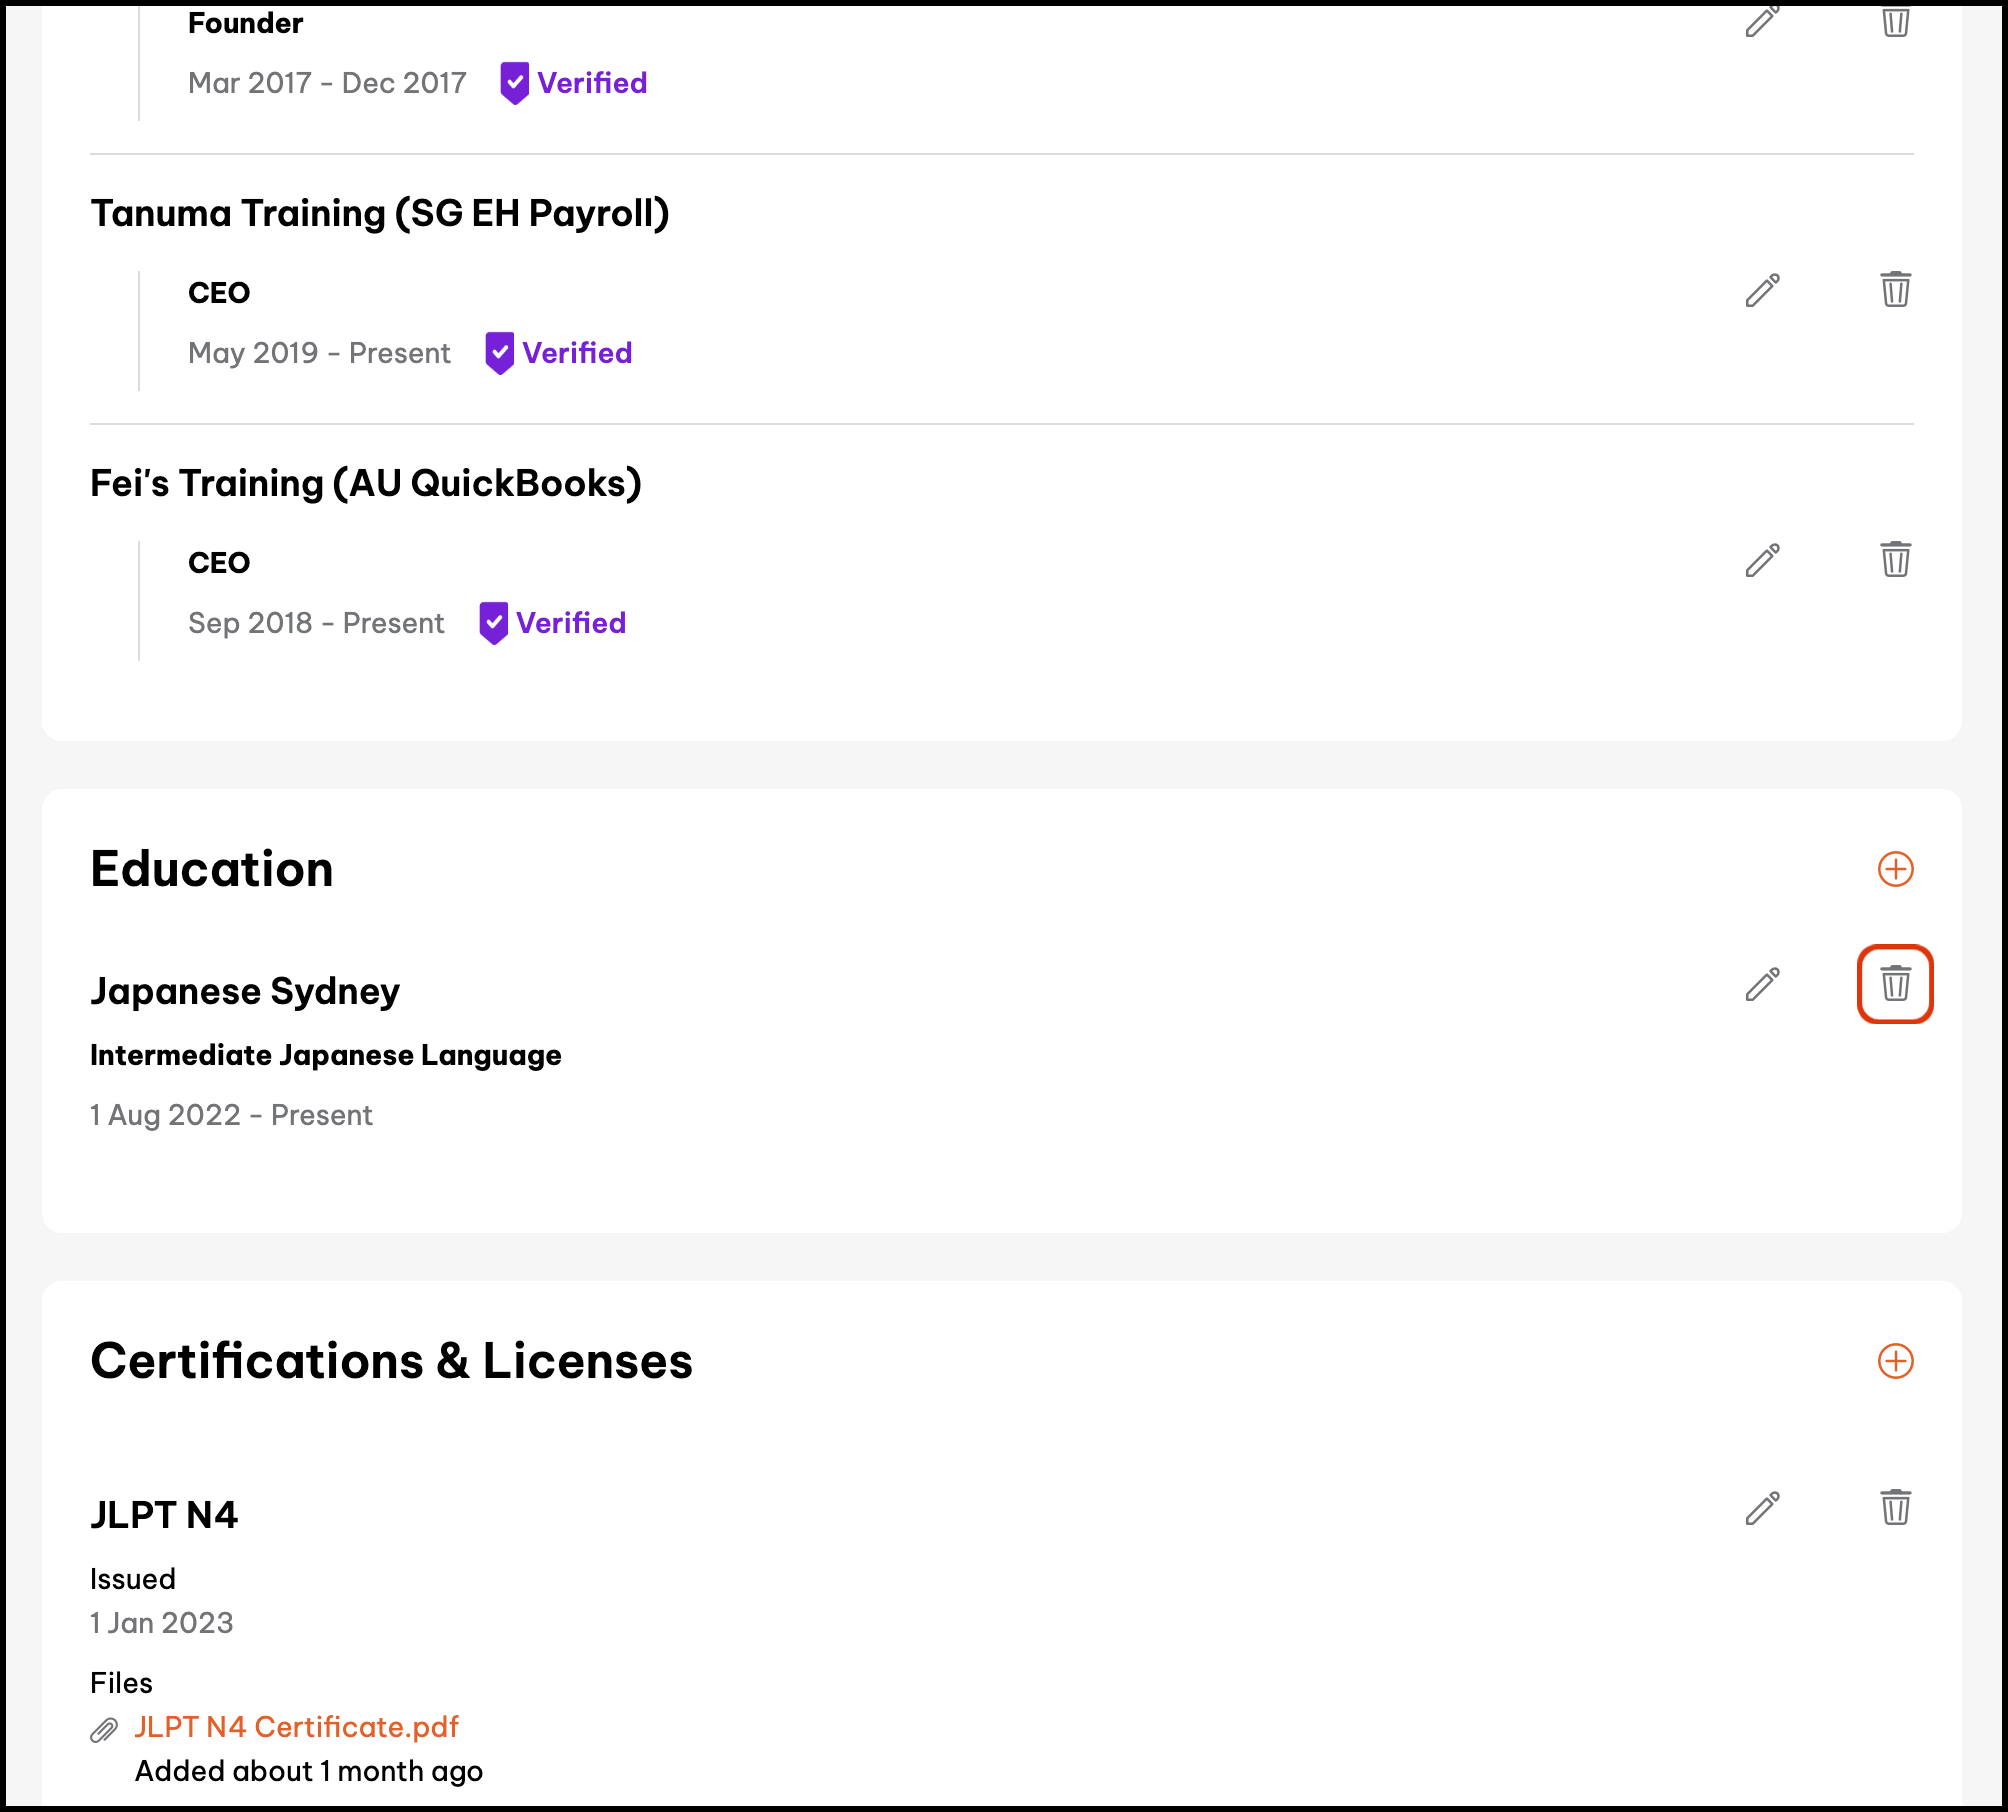Image resolution: width=2008 pixels, height=1812 pixels.
Task: Click Verified badge for Fei's Training
Action: click(x=553, y=623)
